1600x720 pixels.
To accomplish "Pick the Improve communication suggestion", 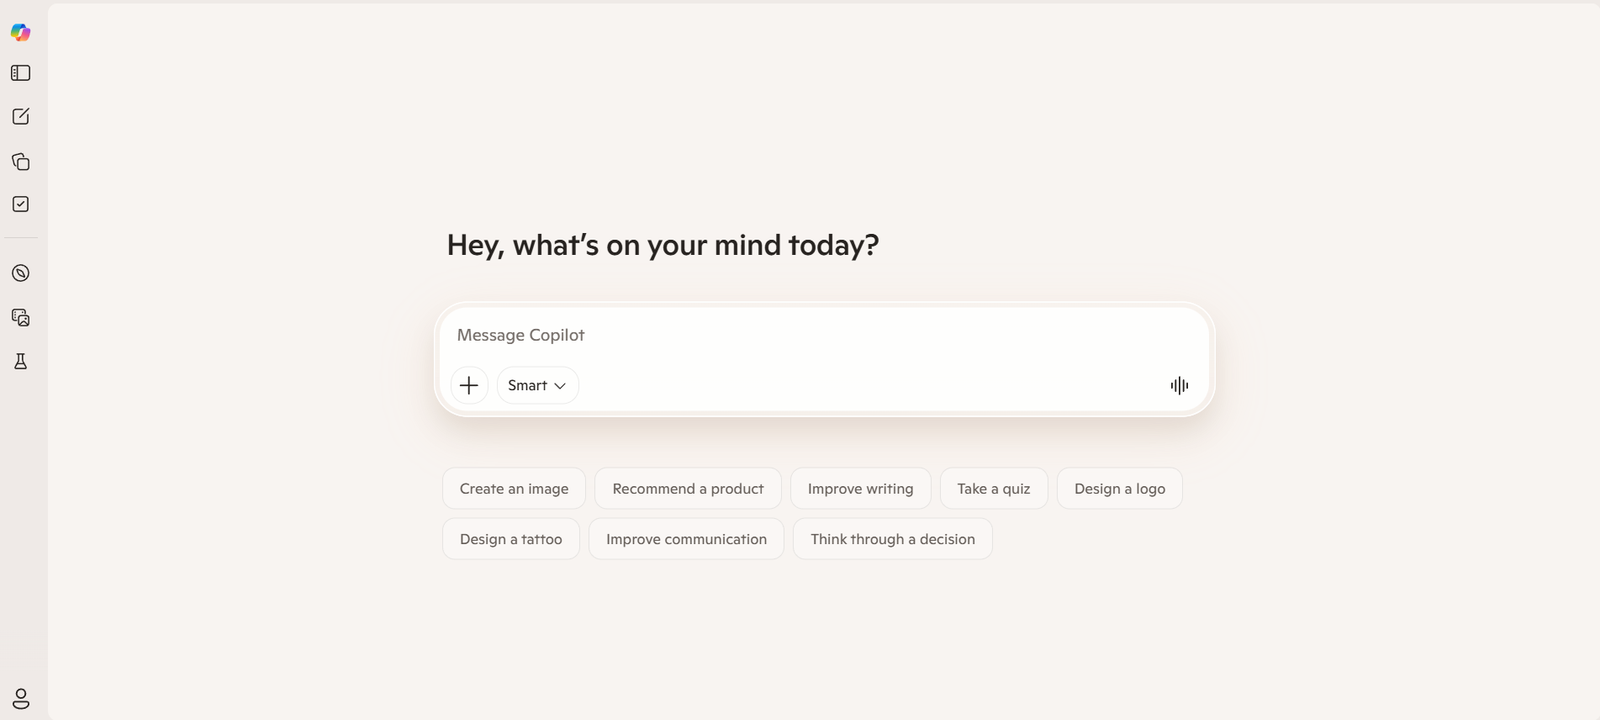I will (686, 539).
